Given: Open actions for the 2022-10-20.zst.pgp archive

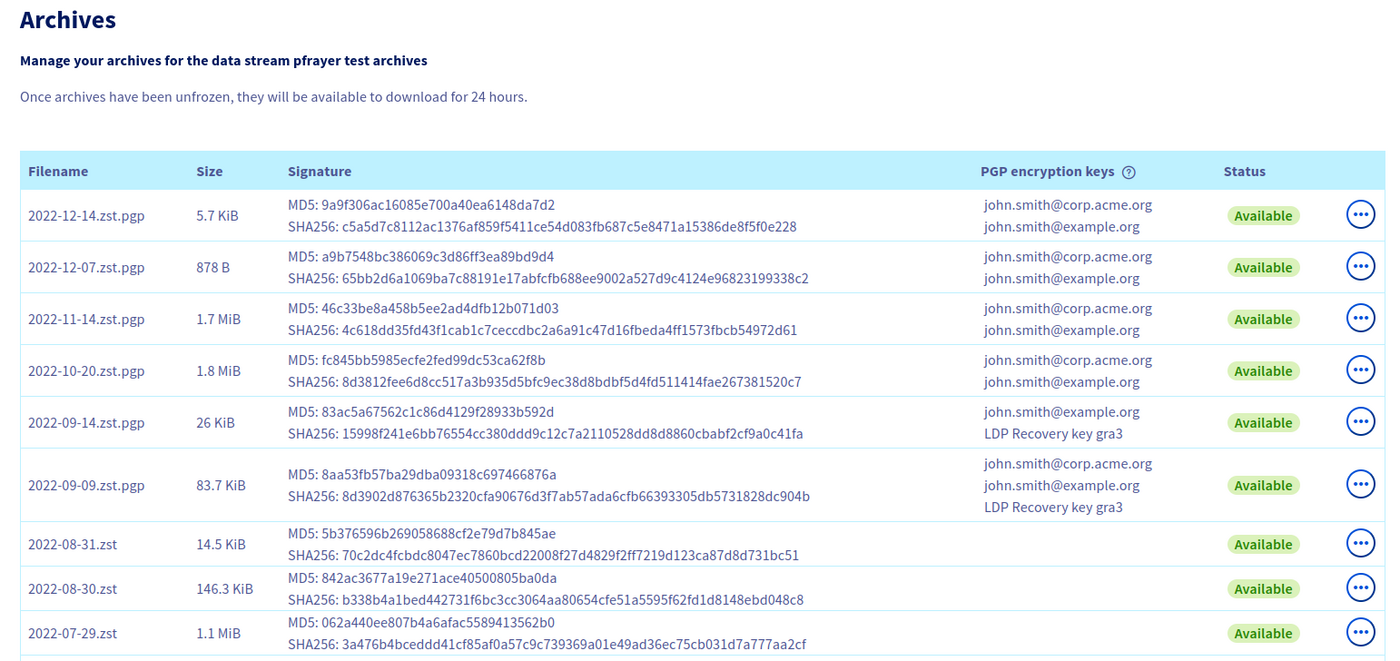Looking at the screenshot, I should (x=1361, y=369).
